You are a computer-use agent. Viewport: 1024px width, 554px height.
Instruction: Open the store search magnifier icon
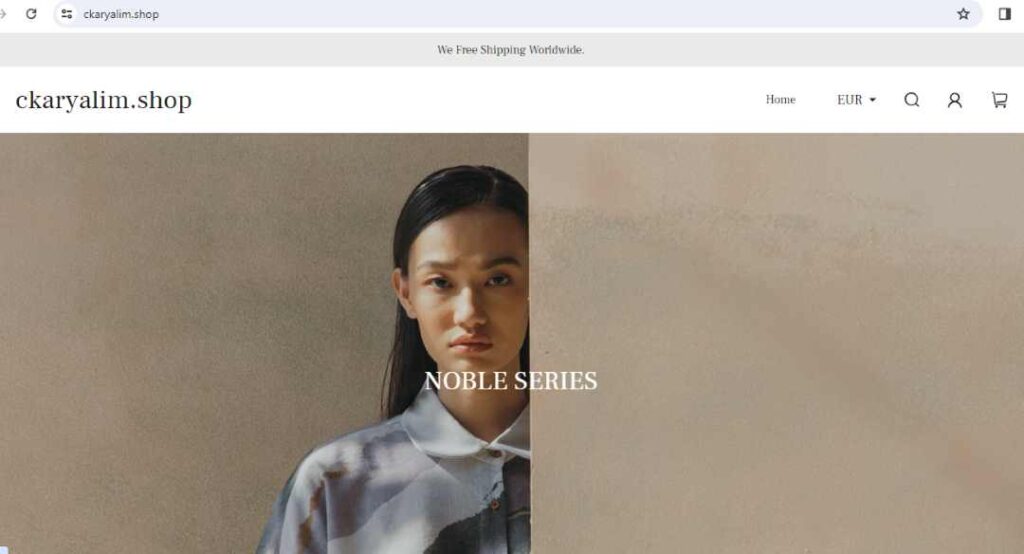coord(912,99)
